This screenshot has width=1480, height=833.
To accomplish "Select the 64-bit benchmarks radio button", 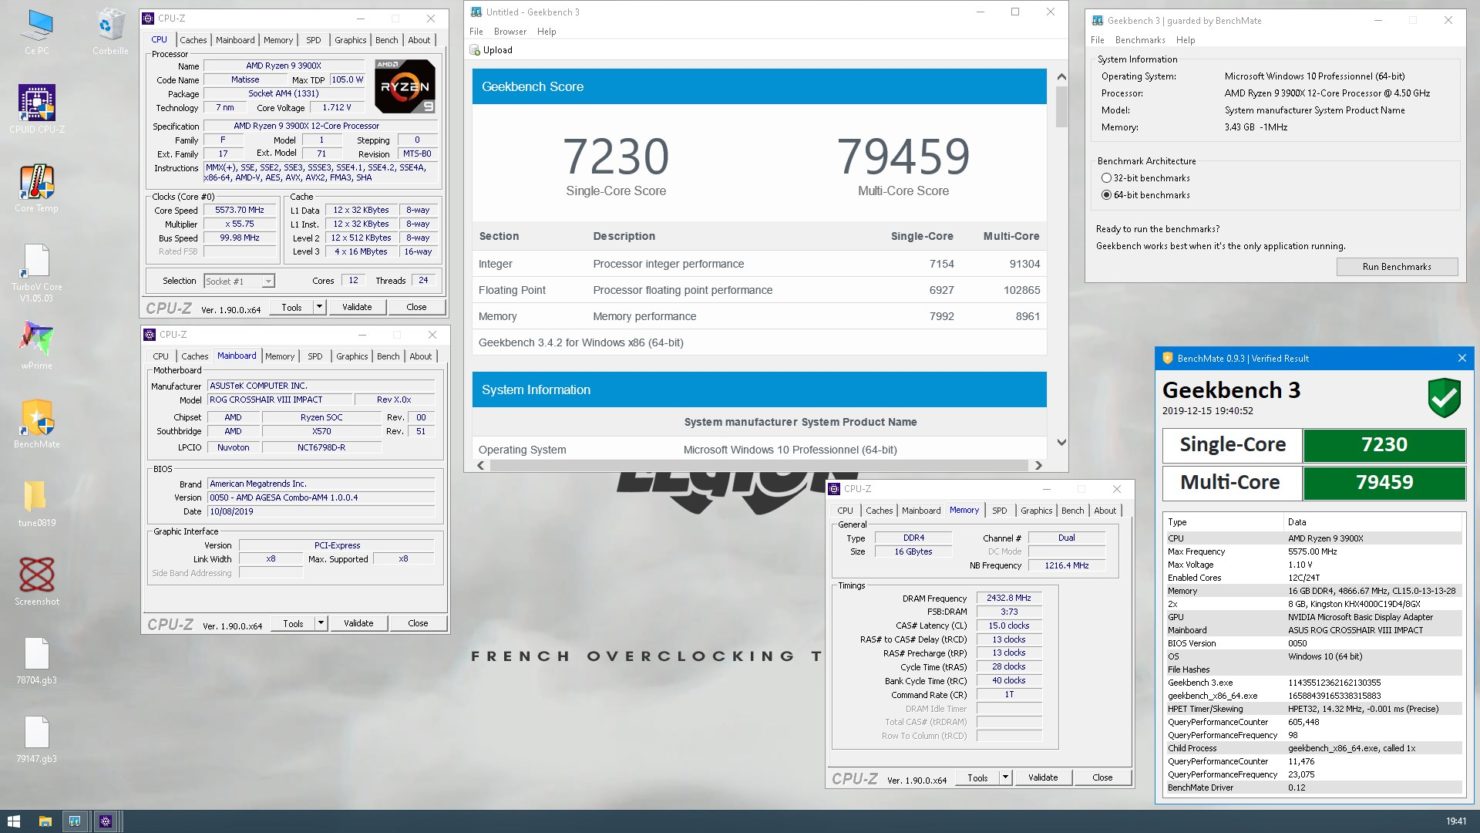I will 1107,194.
